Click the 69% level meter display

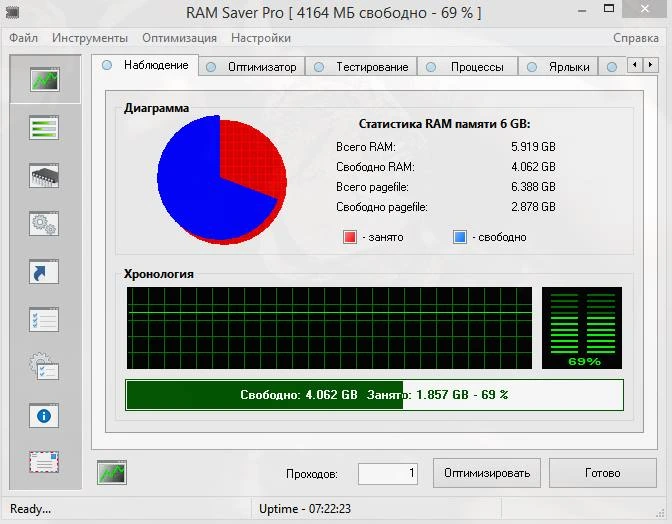(x=582, y=328)
